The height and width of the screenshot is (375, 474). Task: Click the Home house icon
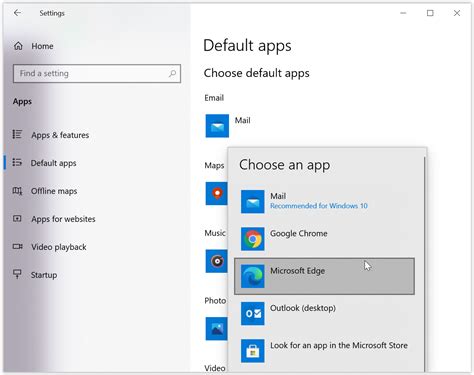tap(18, 46)
